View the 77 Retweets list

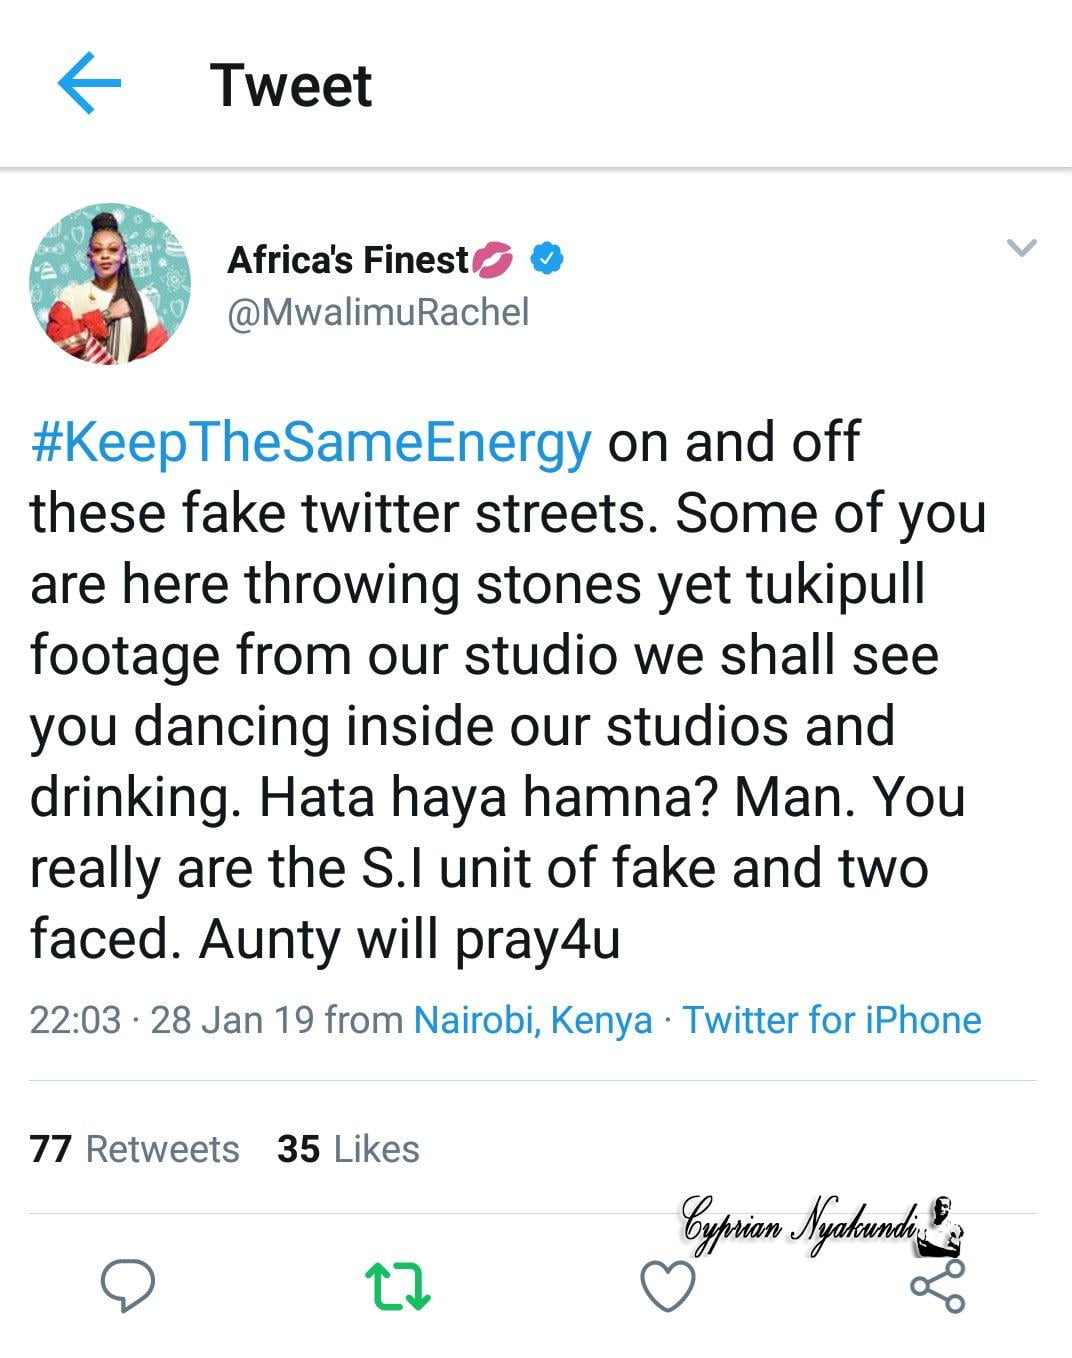coord(135,1149)
